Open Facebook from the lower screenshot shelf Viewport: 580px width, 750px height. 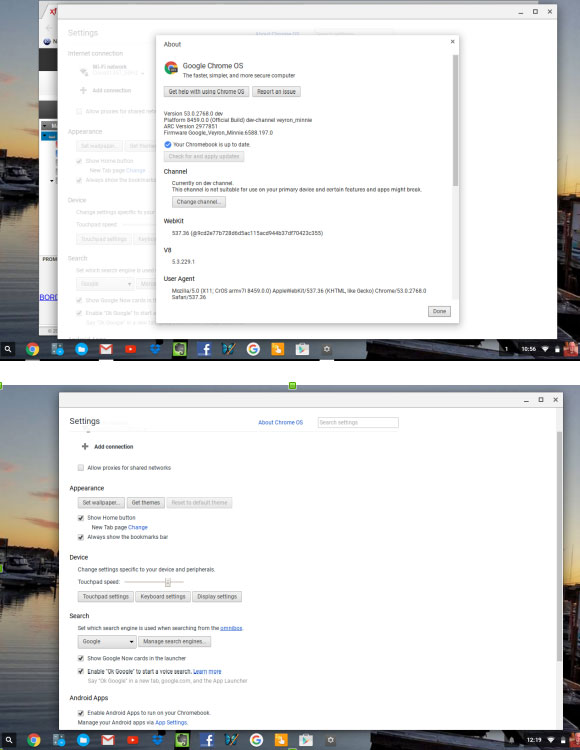click(207, 741)
